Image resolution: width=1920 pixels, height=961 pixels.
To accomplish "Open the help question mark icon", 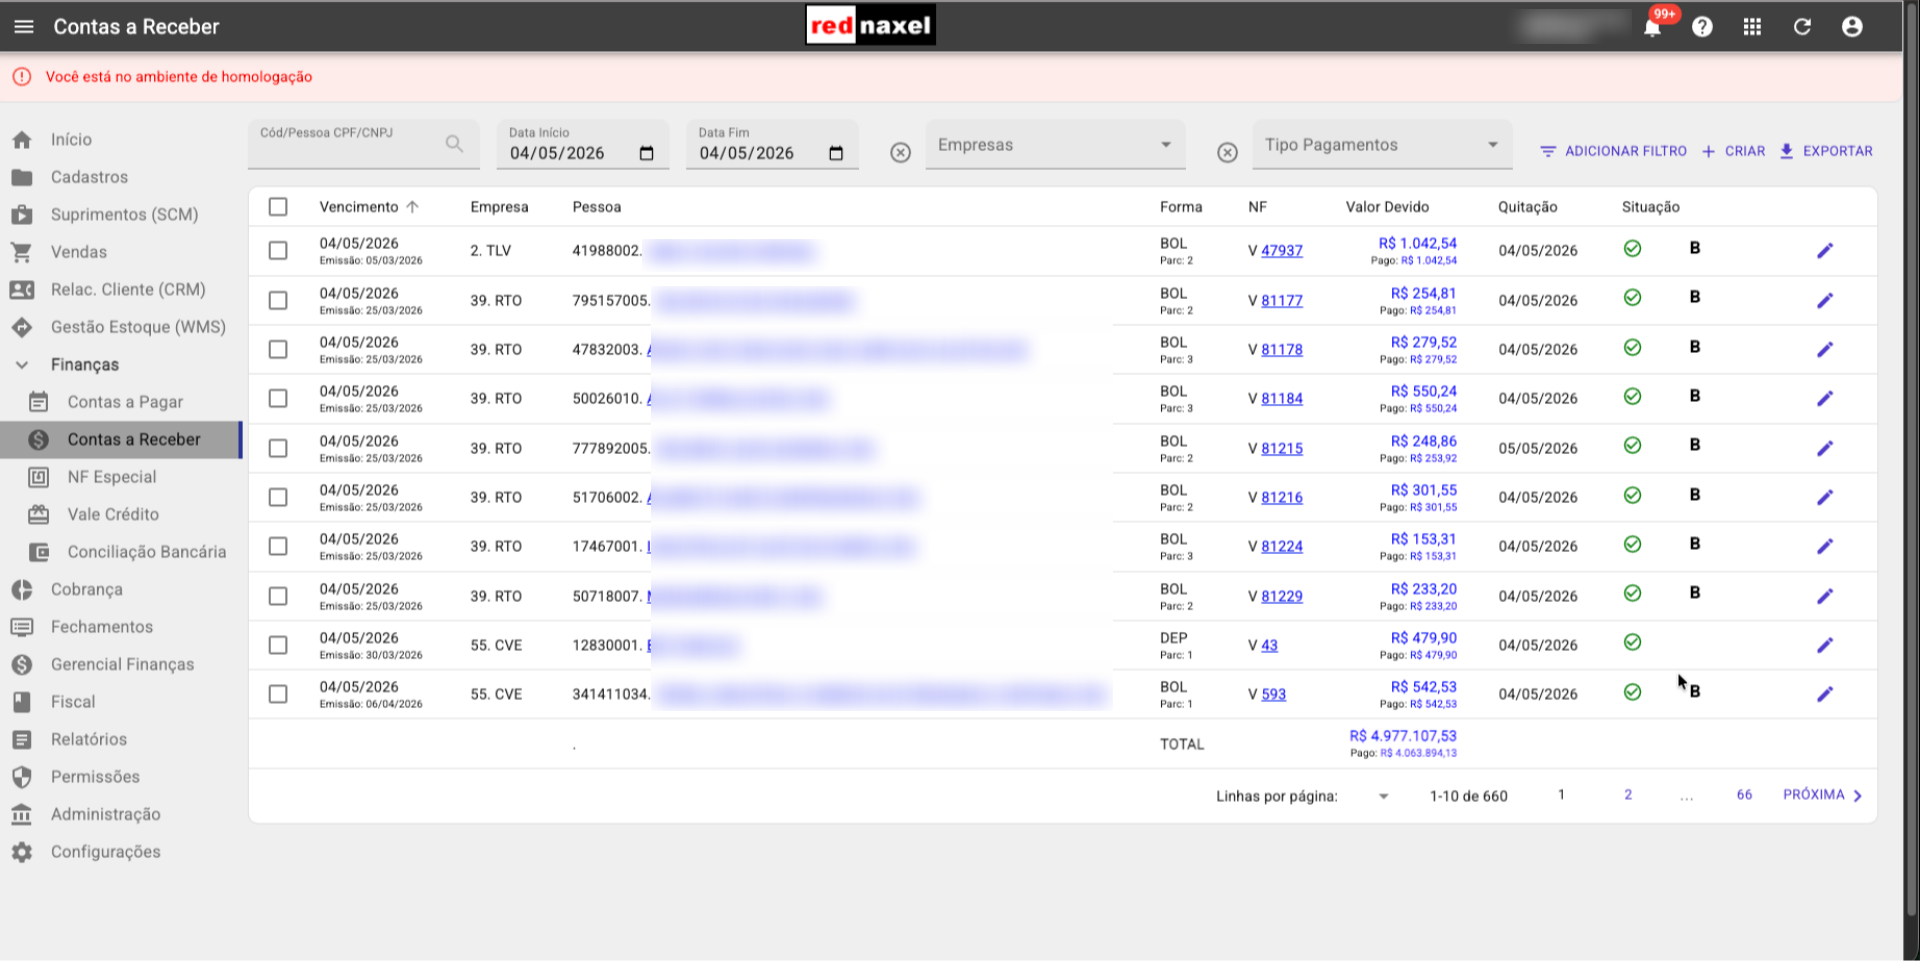I will coord(1702,27).
